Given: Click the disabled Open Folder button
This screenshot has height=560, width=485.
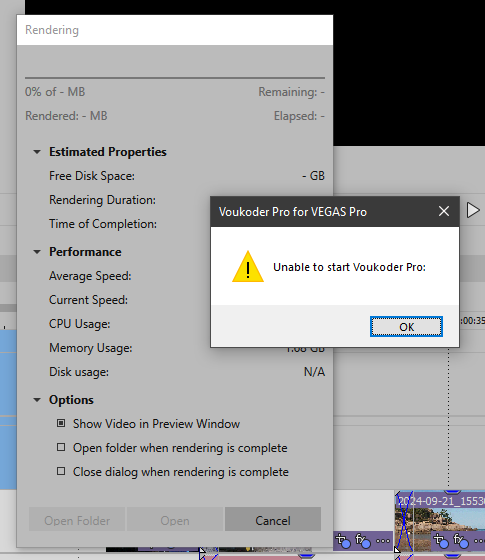Looking at the screenshot, I should tap(77, 520).
